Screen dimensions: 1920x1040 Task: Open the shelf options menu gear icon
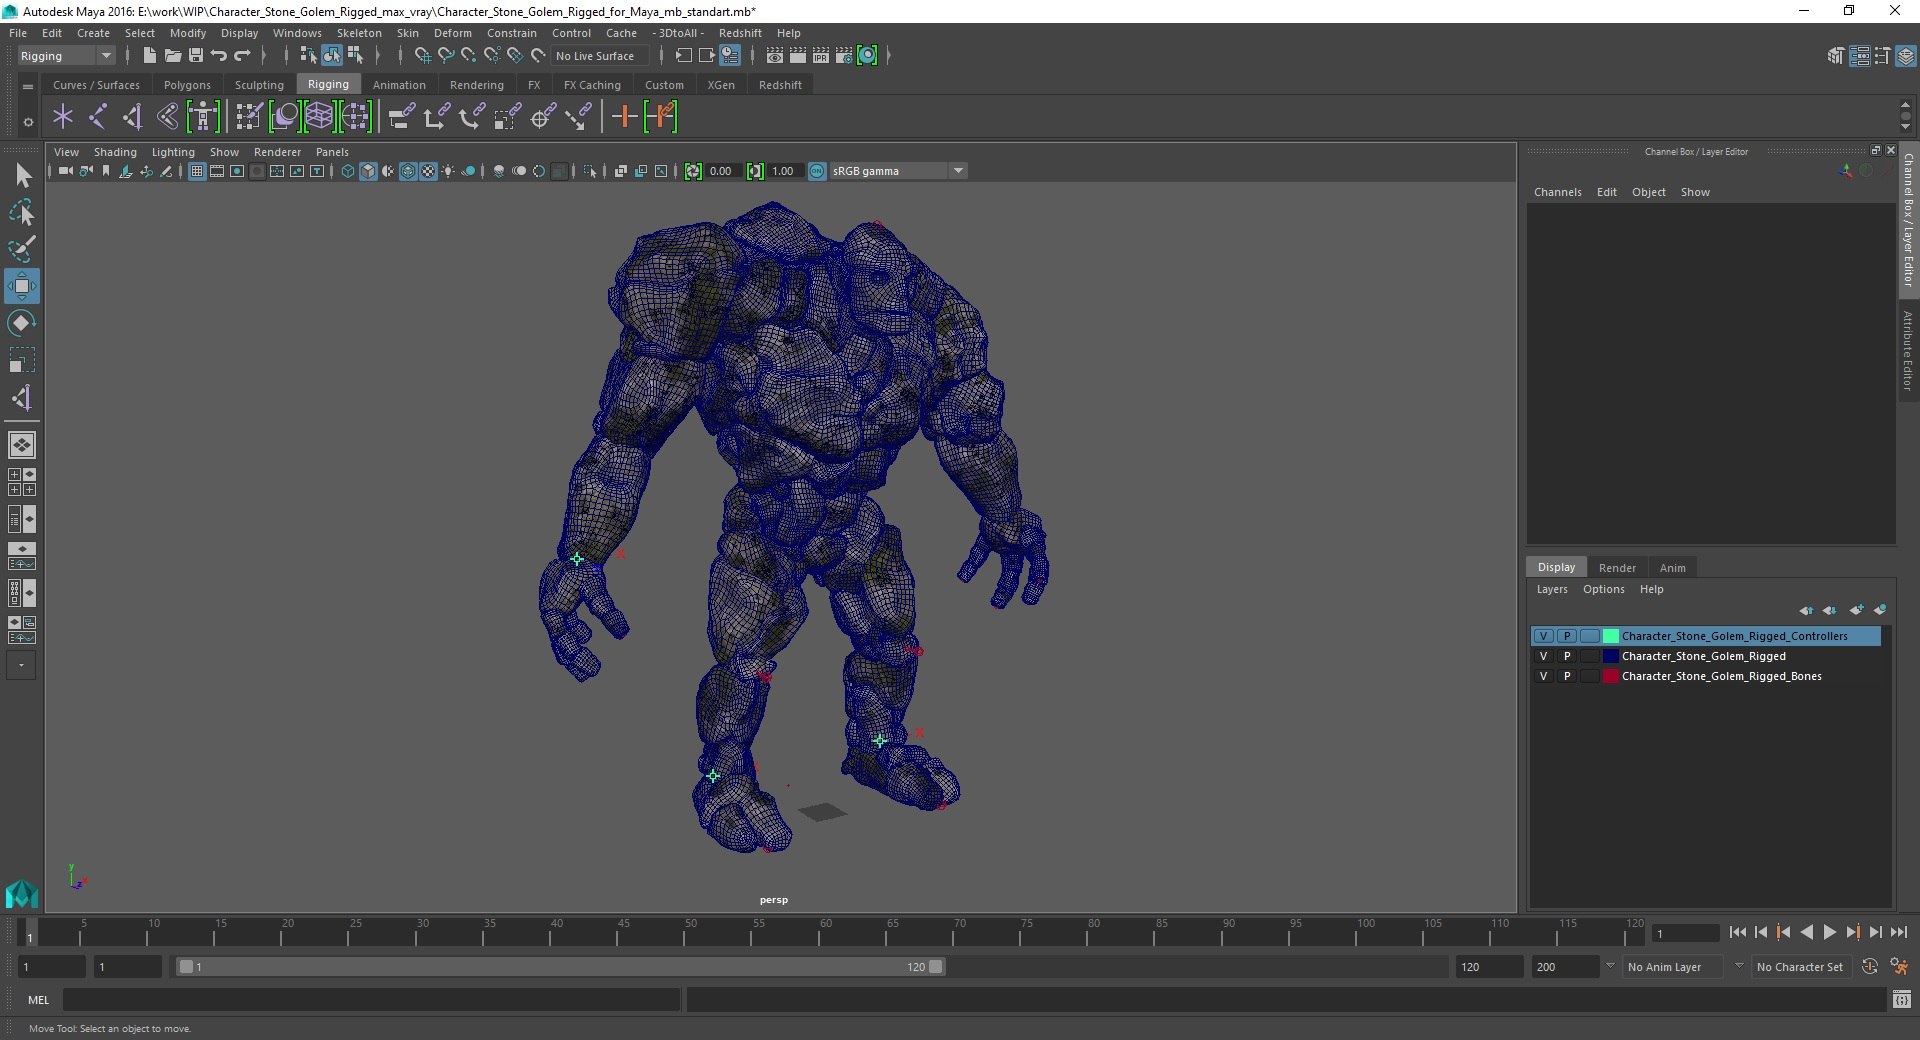(x=28, y=122)
